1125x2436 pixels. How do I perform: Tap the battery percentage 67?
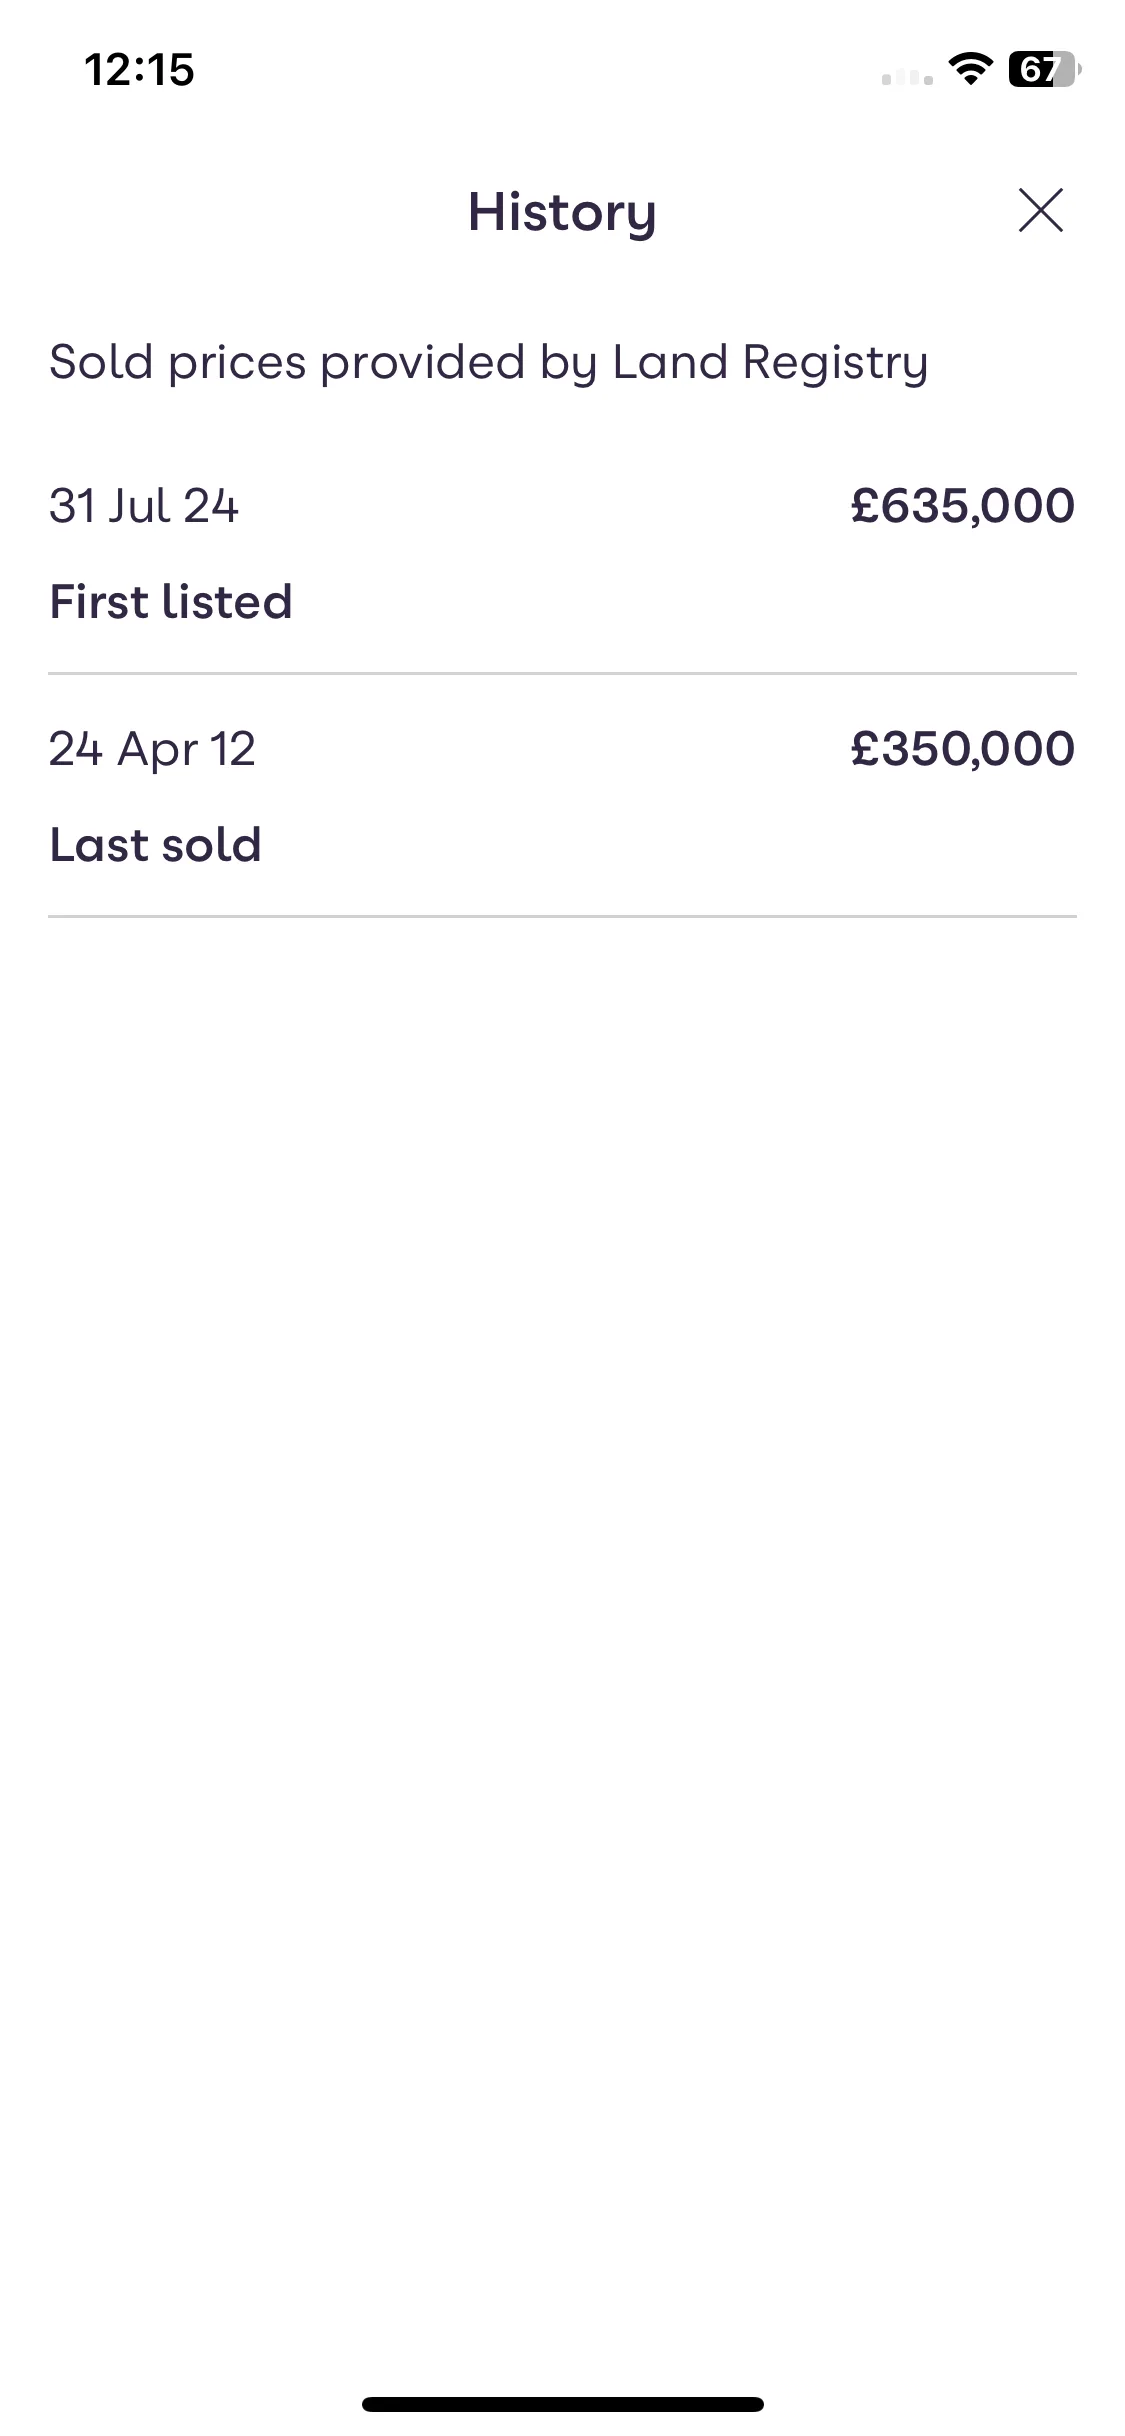(x=1038, y=69)
